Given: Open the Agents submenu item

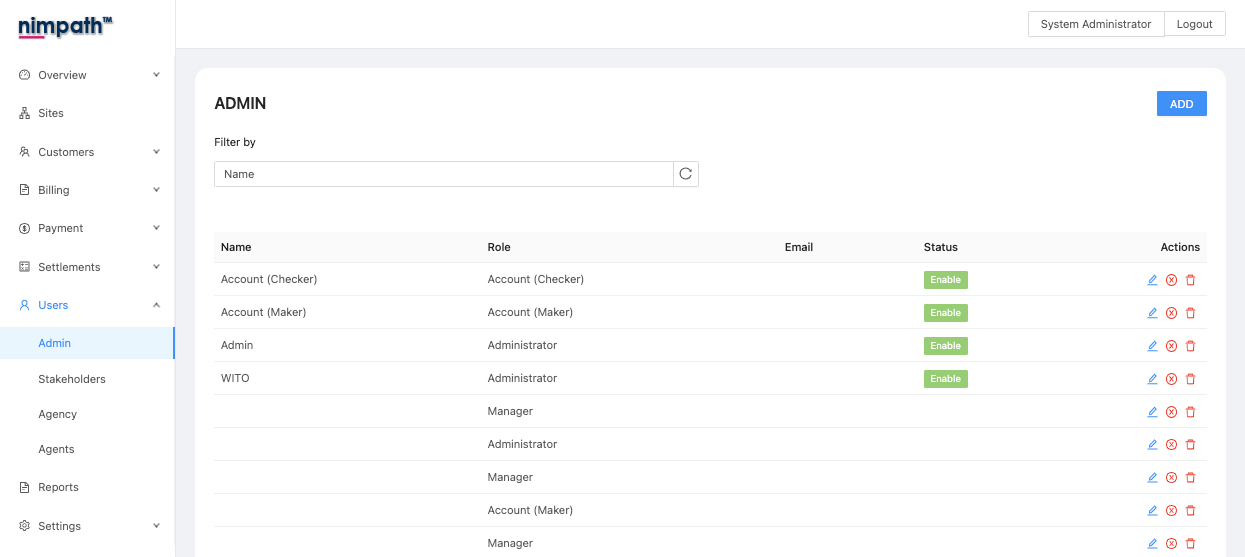Looking at the screenshot, I should [x=56, y=449].
